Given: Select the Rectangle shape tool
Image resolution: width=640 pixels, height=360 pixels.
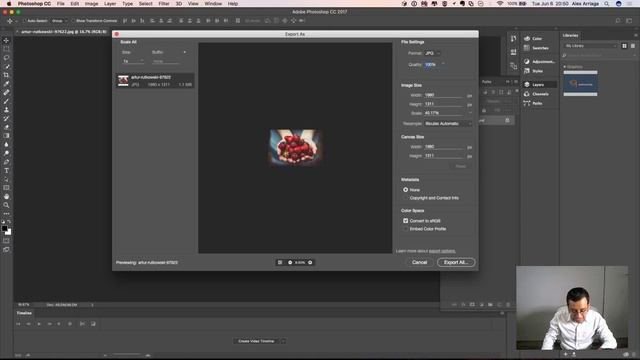Looking at the screenshot, I should 6,188.
